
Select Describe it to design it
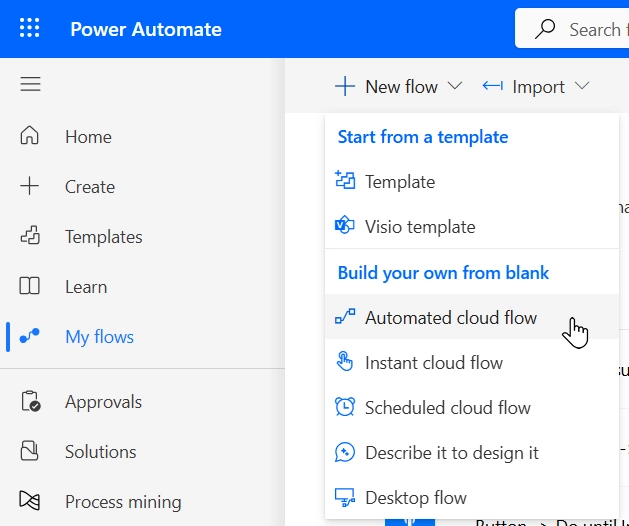(451, 453)
